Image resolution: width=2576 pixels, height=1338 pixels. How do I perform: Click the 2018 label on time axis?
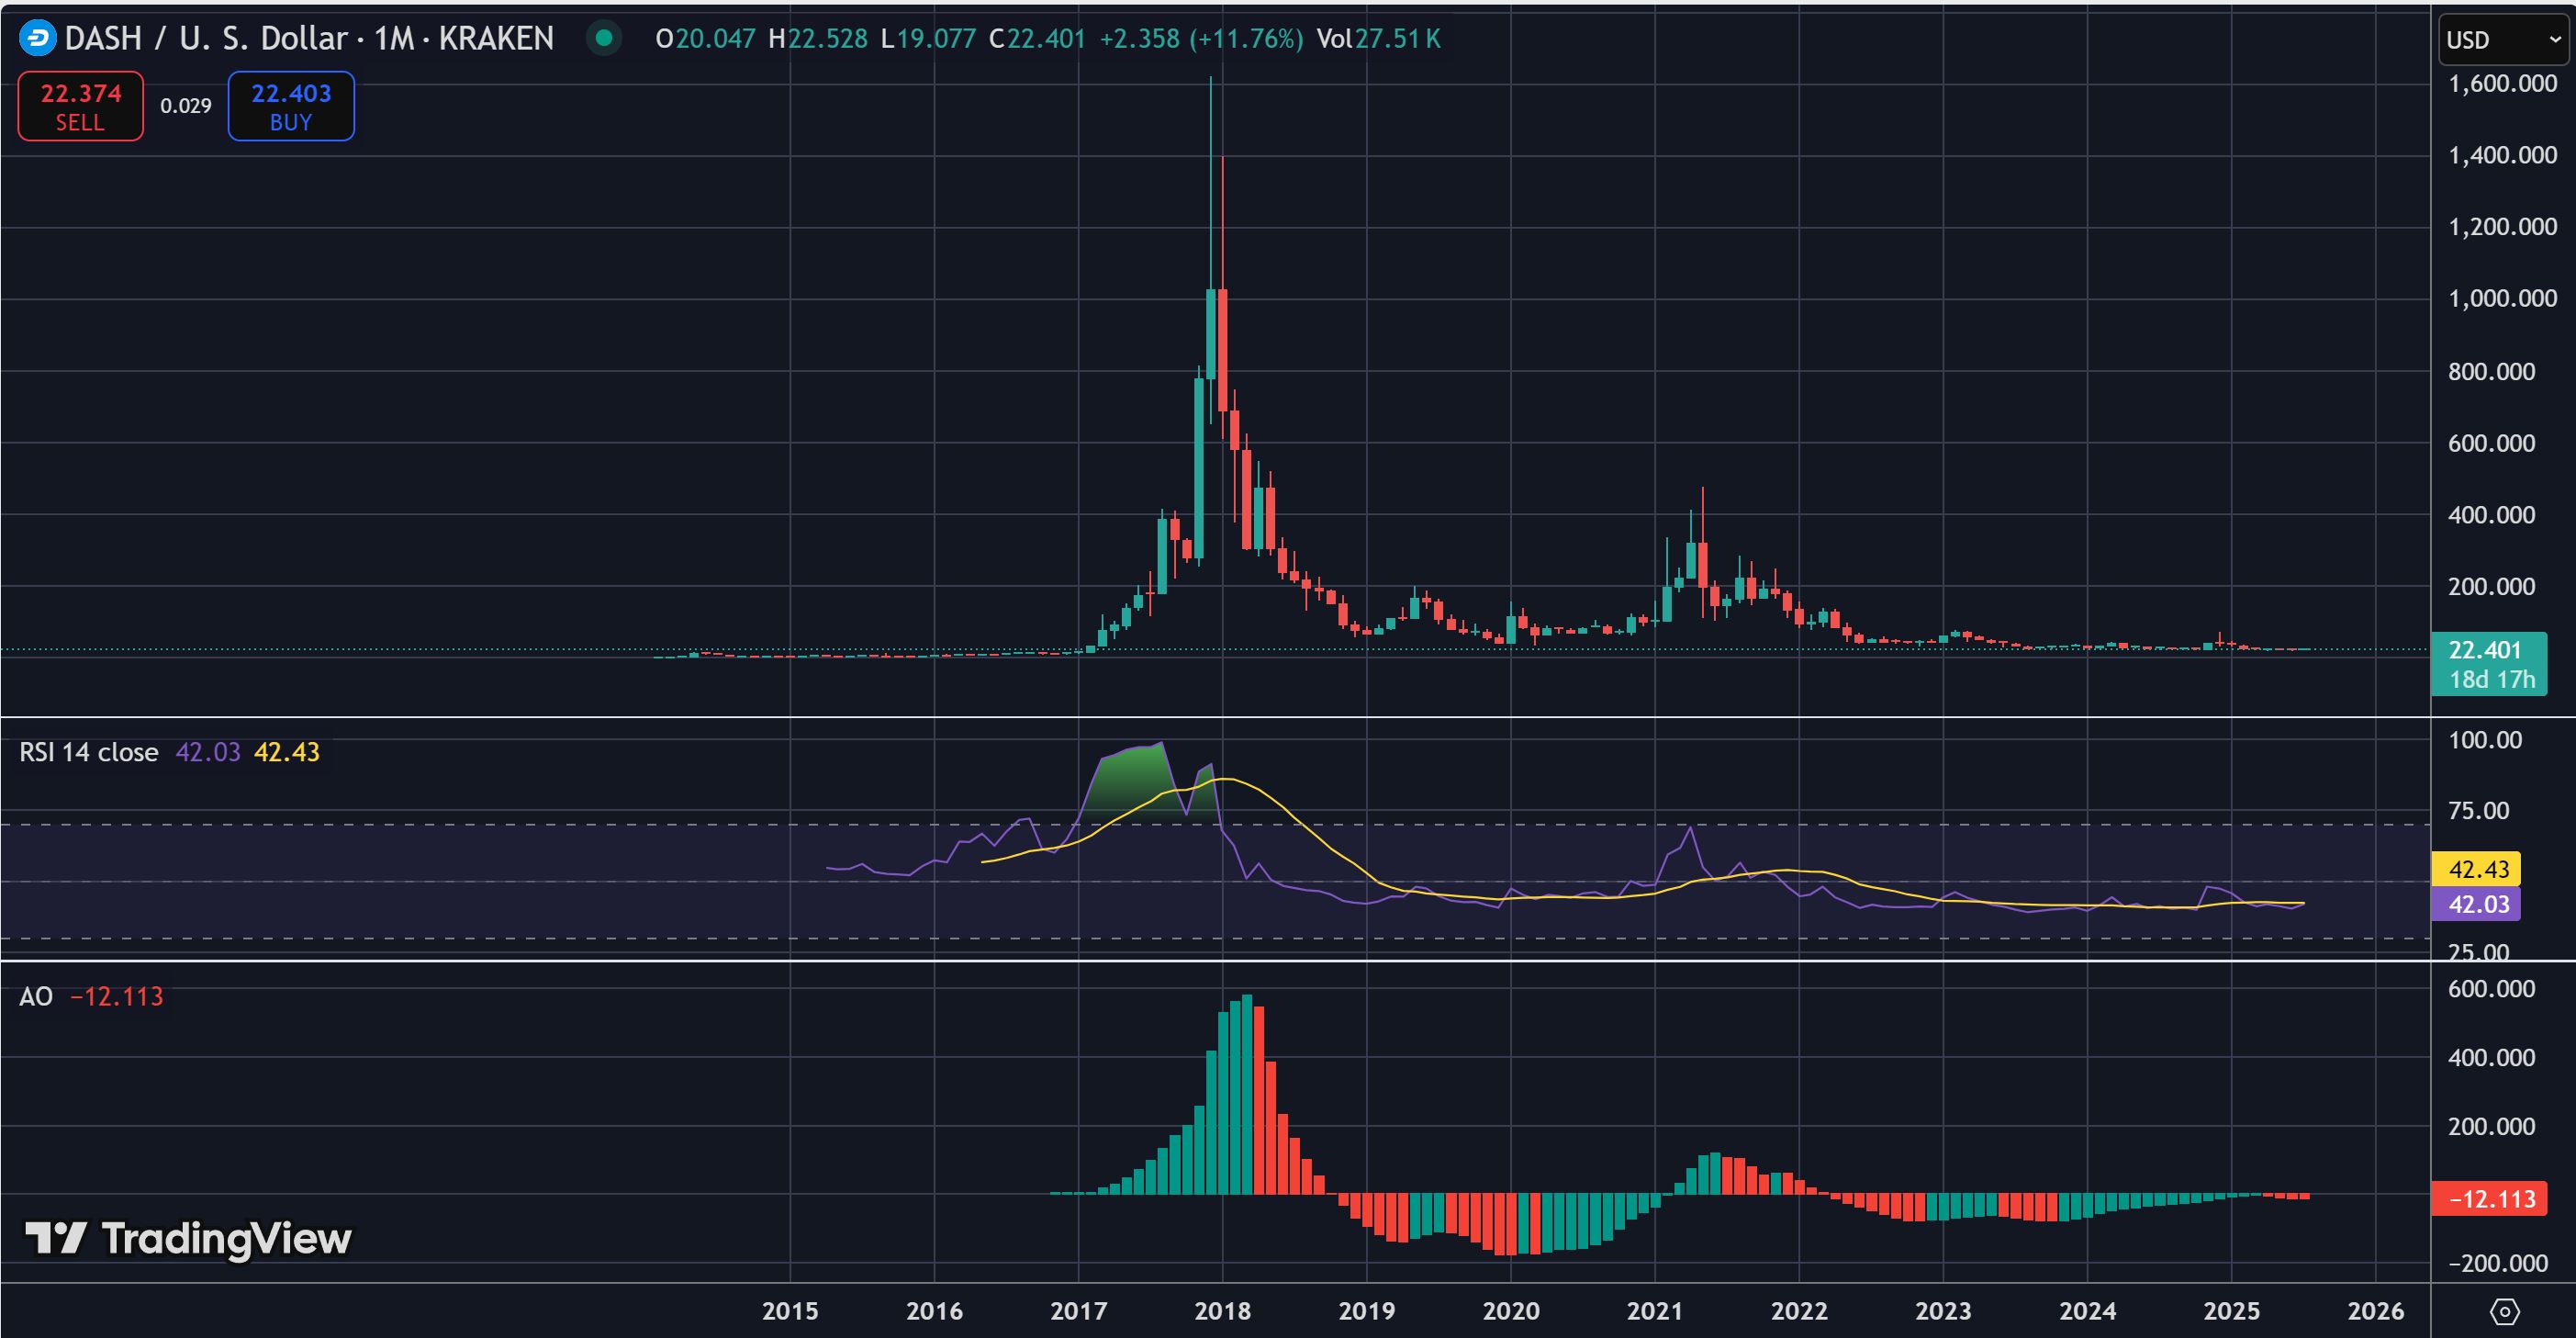click(x=1222, y=1311)
